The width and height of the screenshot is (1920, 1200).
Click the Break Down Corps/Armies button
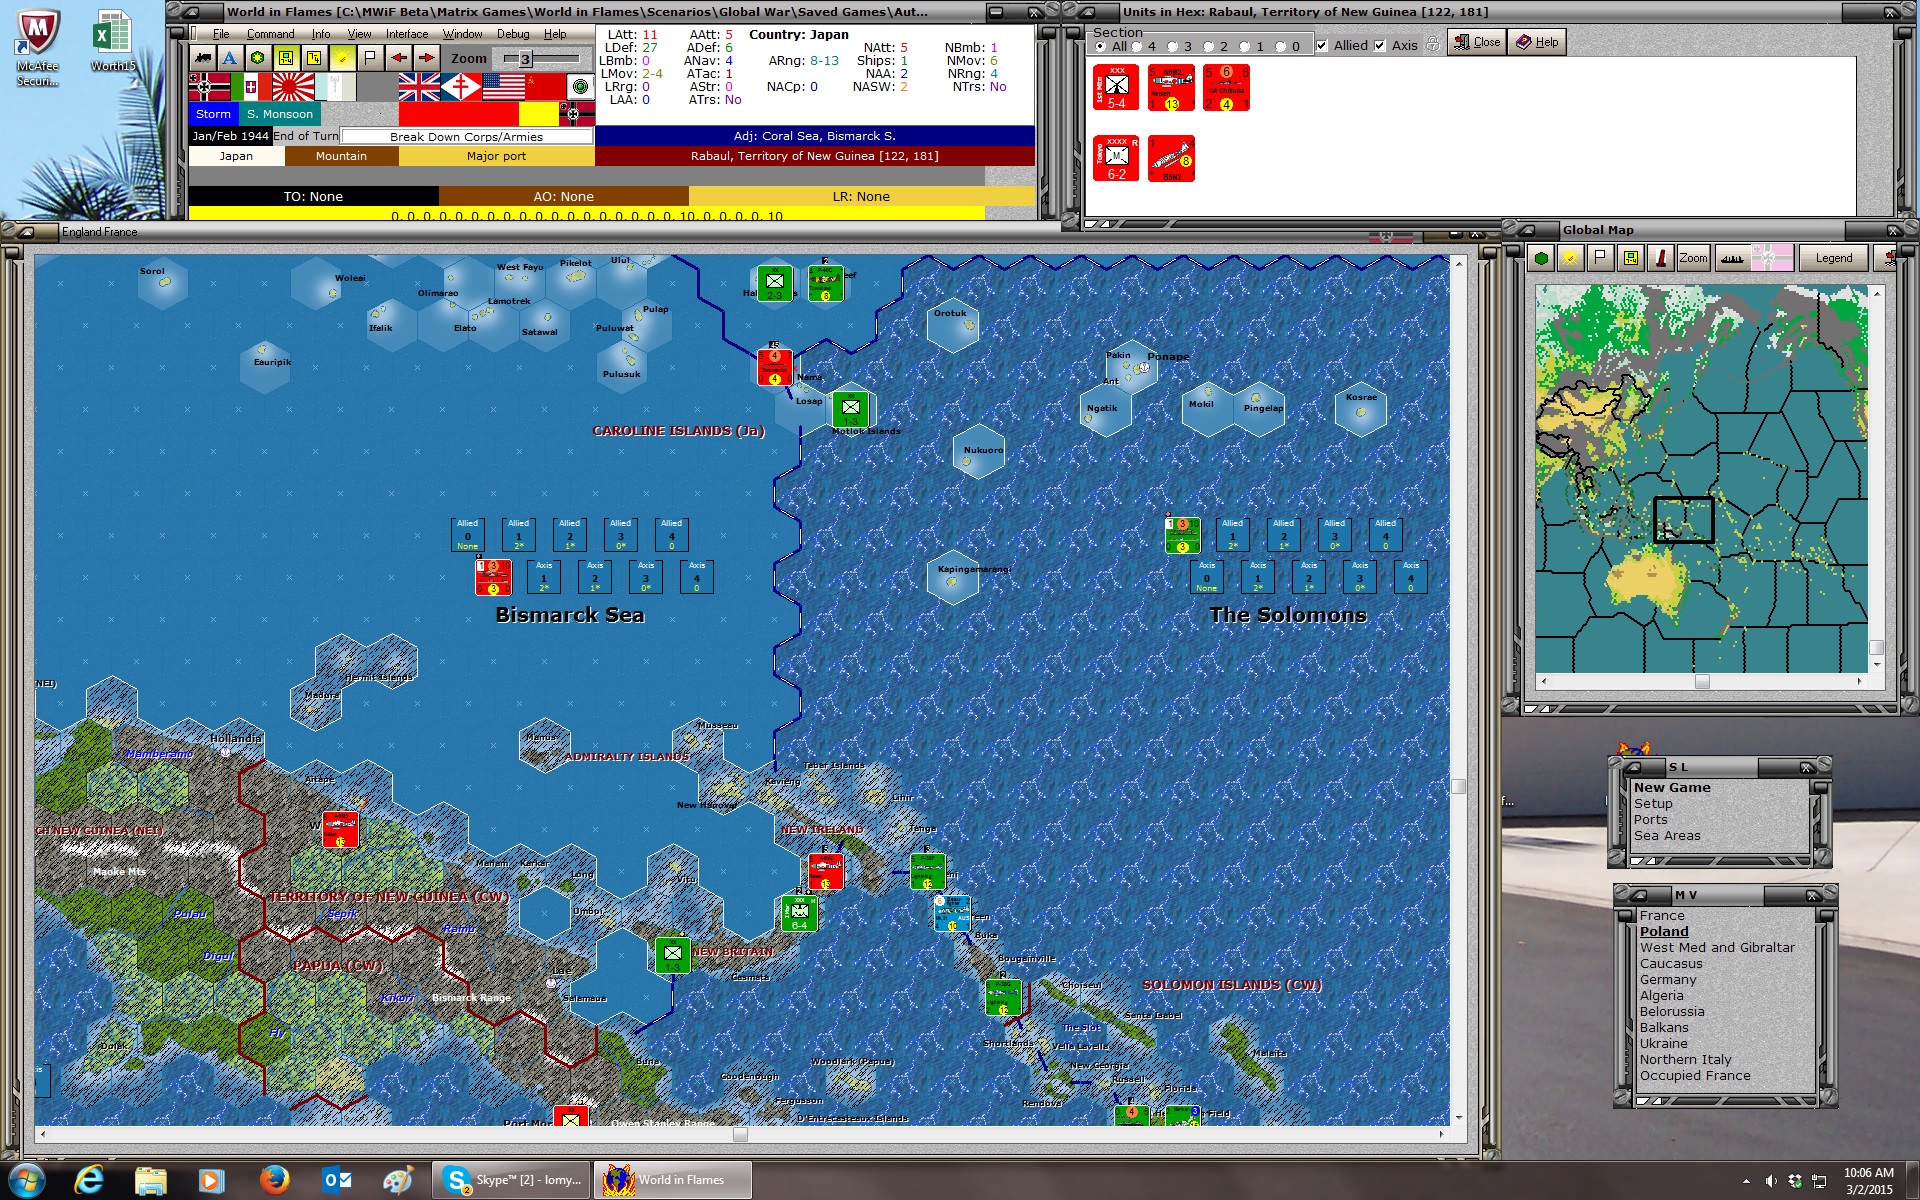pos(466,137)
